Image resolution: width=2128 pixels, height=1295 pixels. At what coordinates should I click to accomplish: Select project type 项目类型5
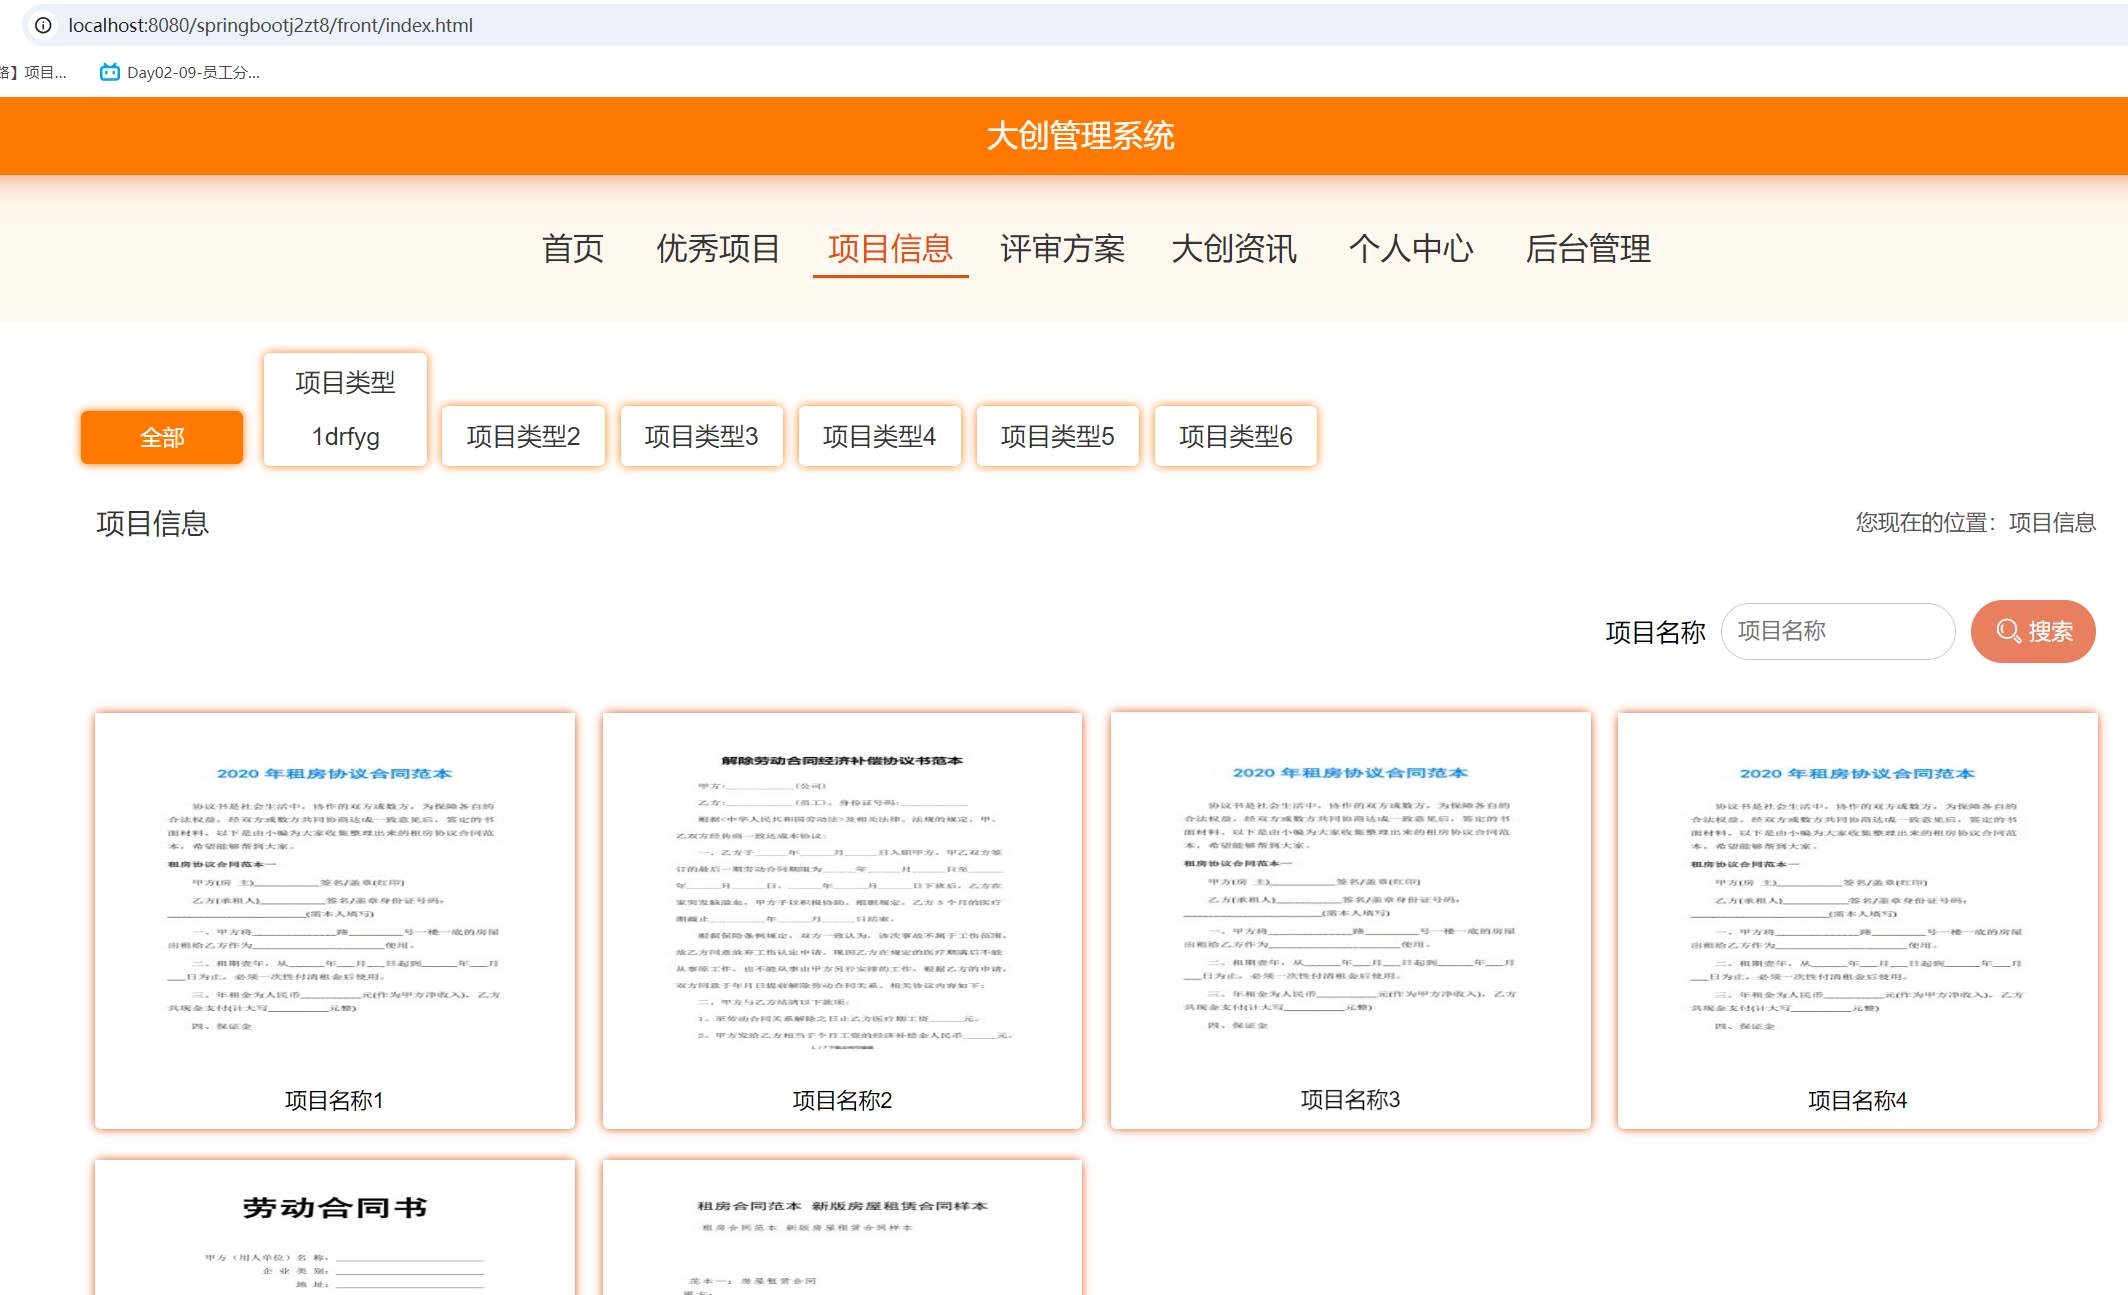tap(1057, 436)
